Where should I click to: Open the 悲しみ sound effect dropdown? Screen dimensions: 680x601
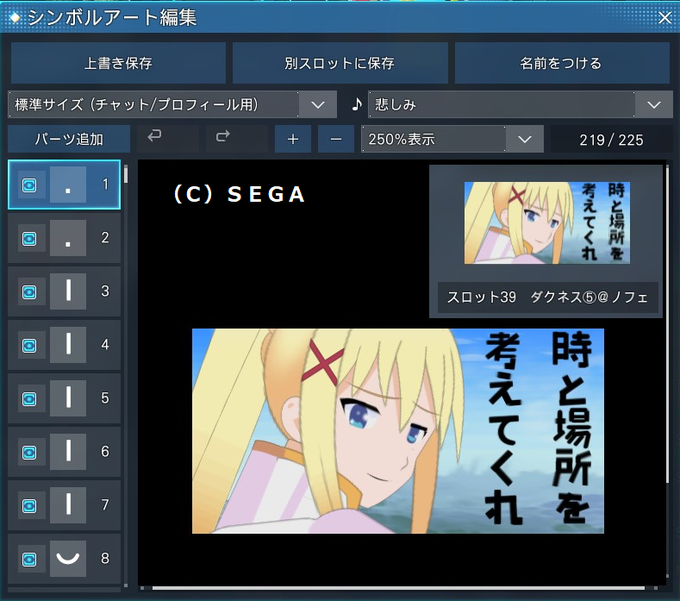[x=520, y=105]
